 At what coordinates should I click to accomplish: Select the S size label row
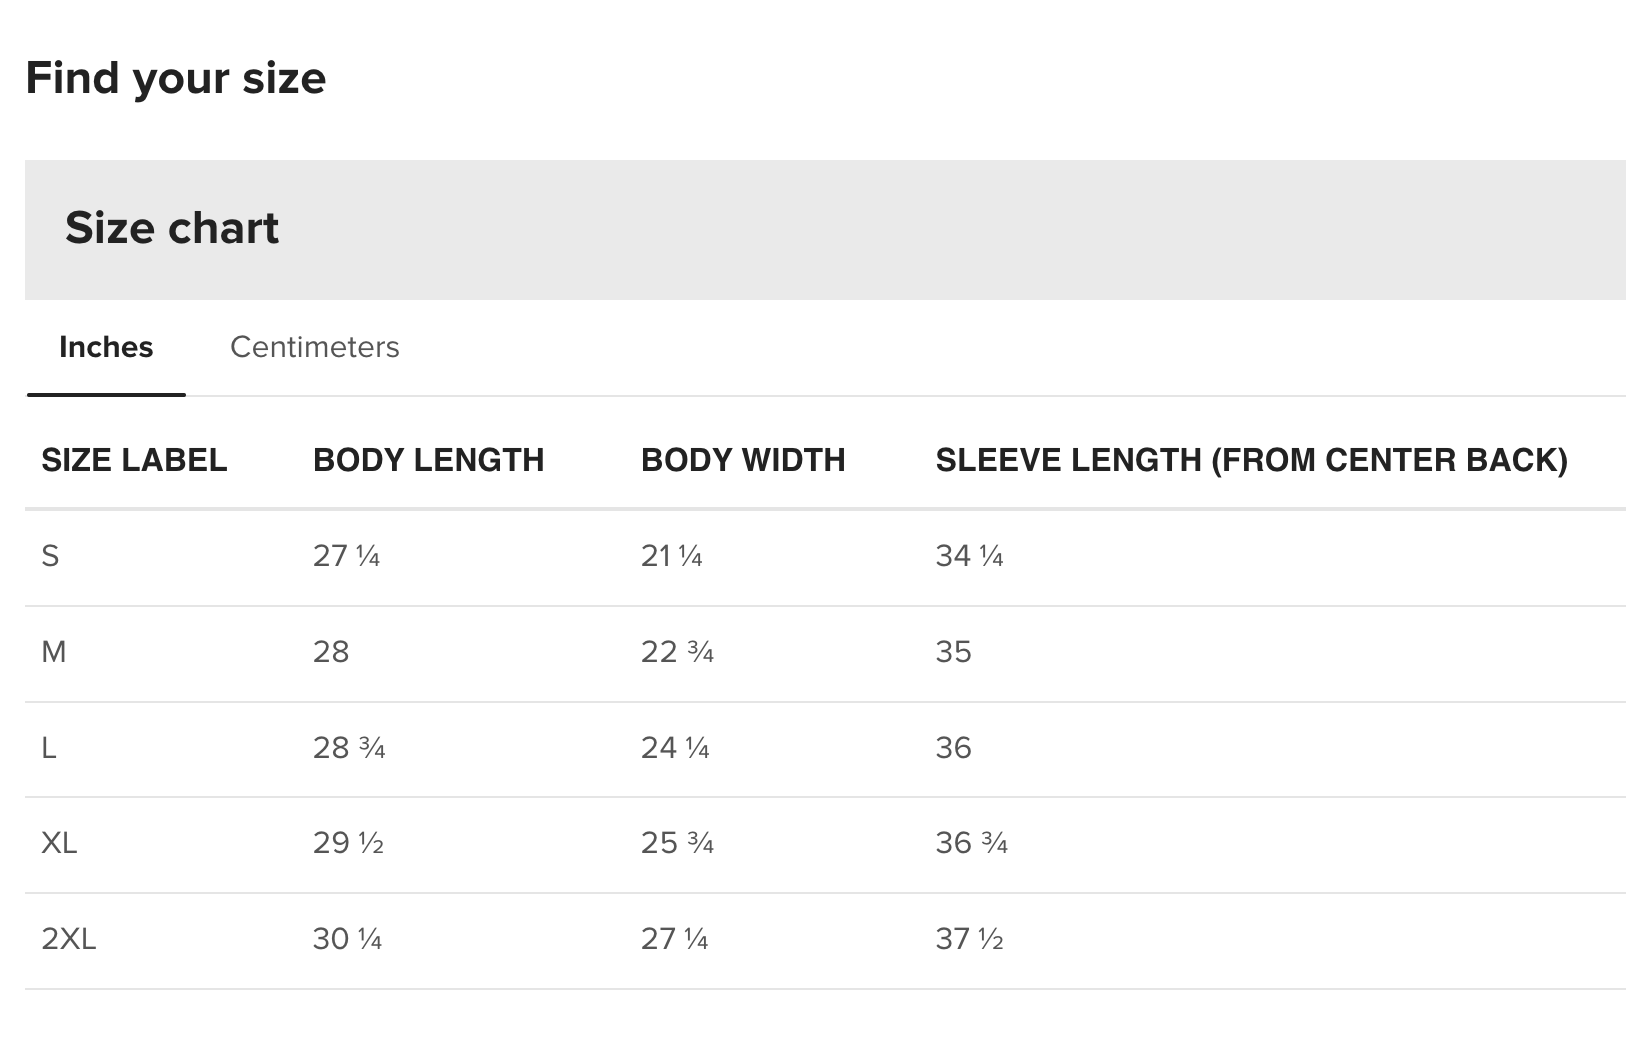click(x=50, y=556)
